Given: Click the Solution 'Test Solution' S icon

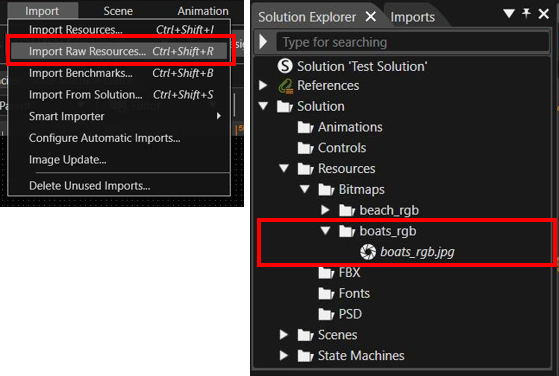Looking at the screenshot, I should (x=285, y=66).
